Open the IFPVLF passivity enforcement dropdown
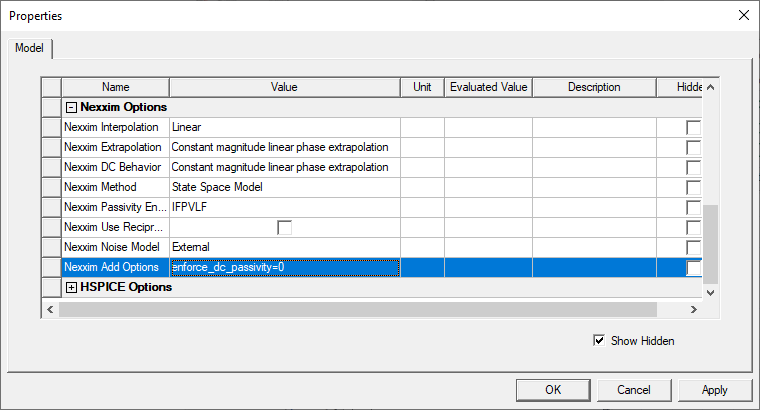The height and width of the screenshot is (410, 760). pos(285,207)
